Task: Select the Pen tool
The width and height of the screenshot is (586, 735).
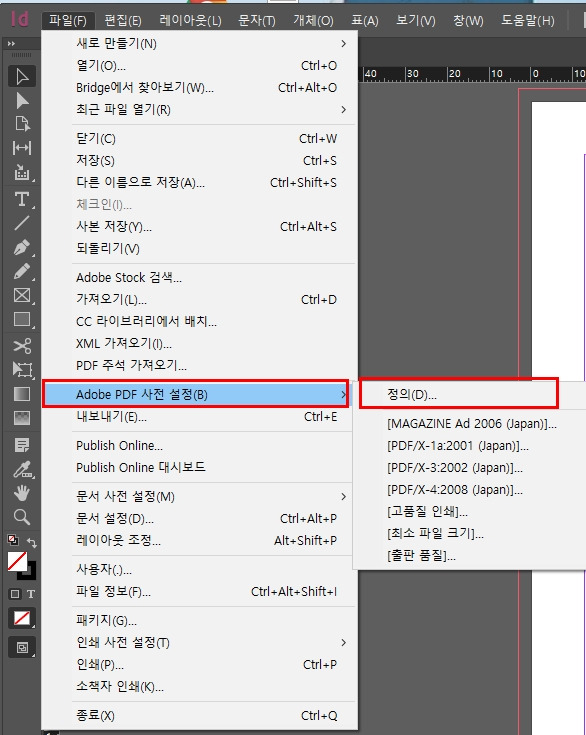Action: point(22,248)
